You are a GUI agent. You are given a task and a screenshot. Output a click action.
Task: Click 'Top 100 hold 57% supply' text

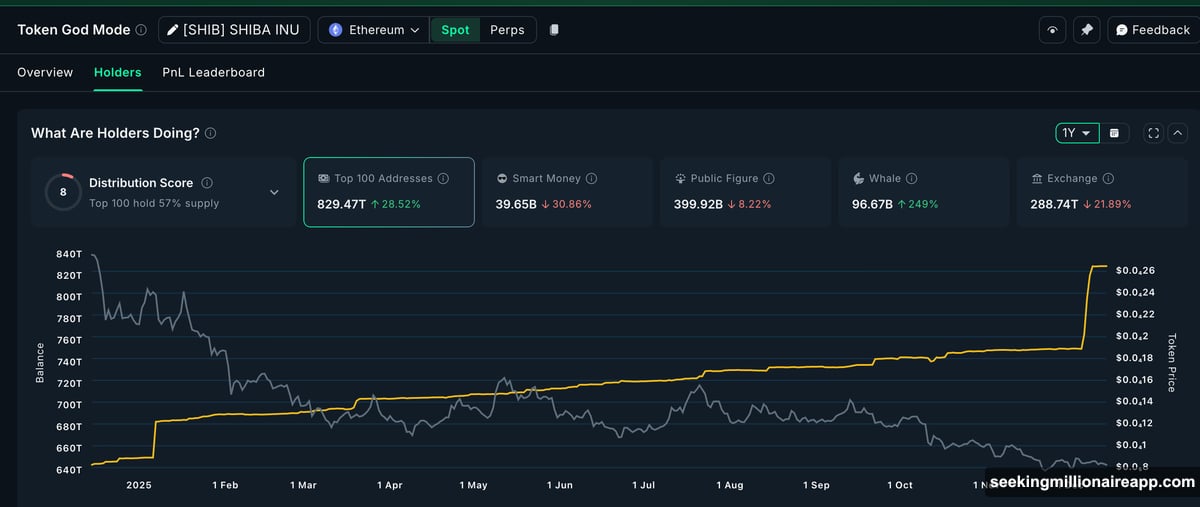pos(154,203)
